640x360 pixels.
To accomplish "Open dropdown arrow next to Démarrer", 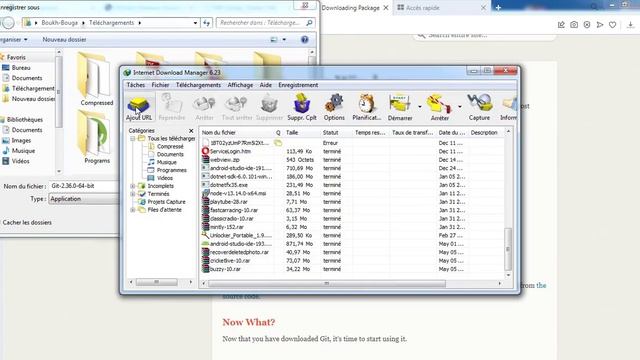I will [420, 107].
